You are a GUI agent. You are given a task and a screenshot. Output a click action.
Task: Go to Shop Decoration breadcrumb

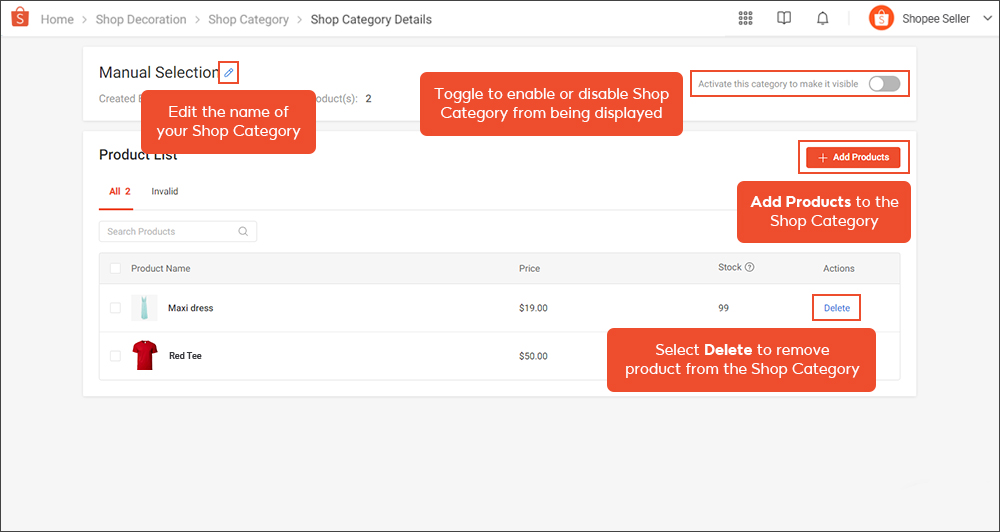point(141,19)
